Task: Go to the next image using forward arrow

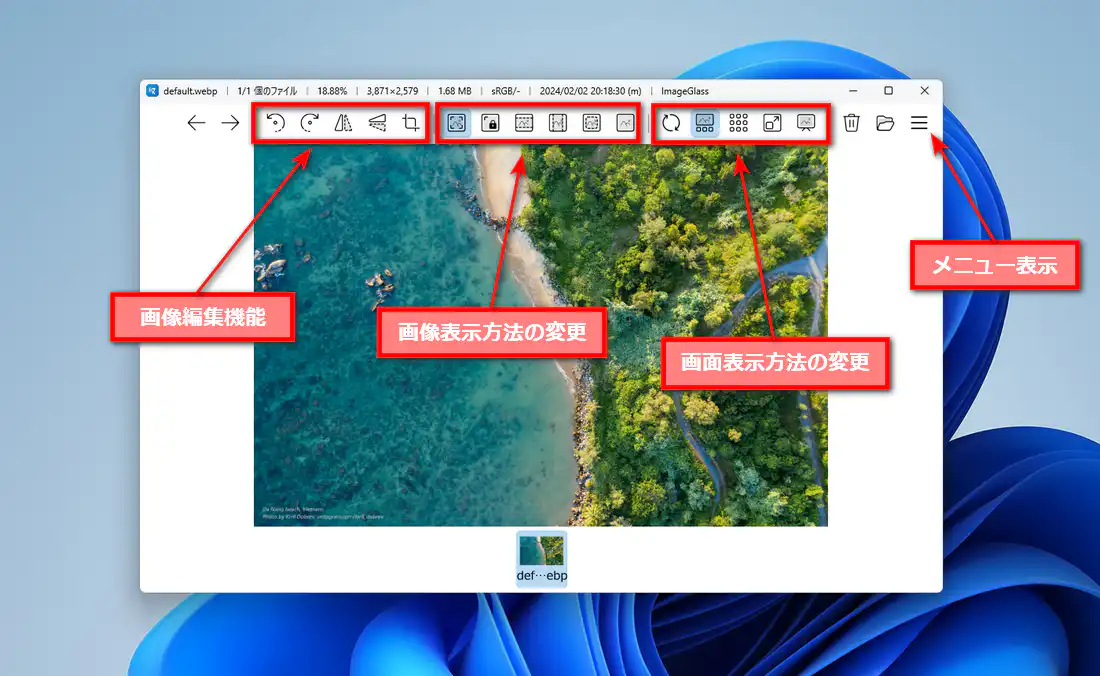Action: (231, 123)
